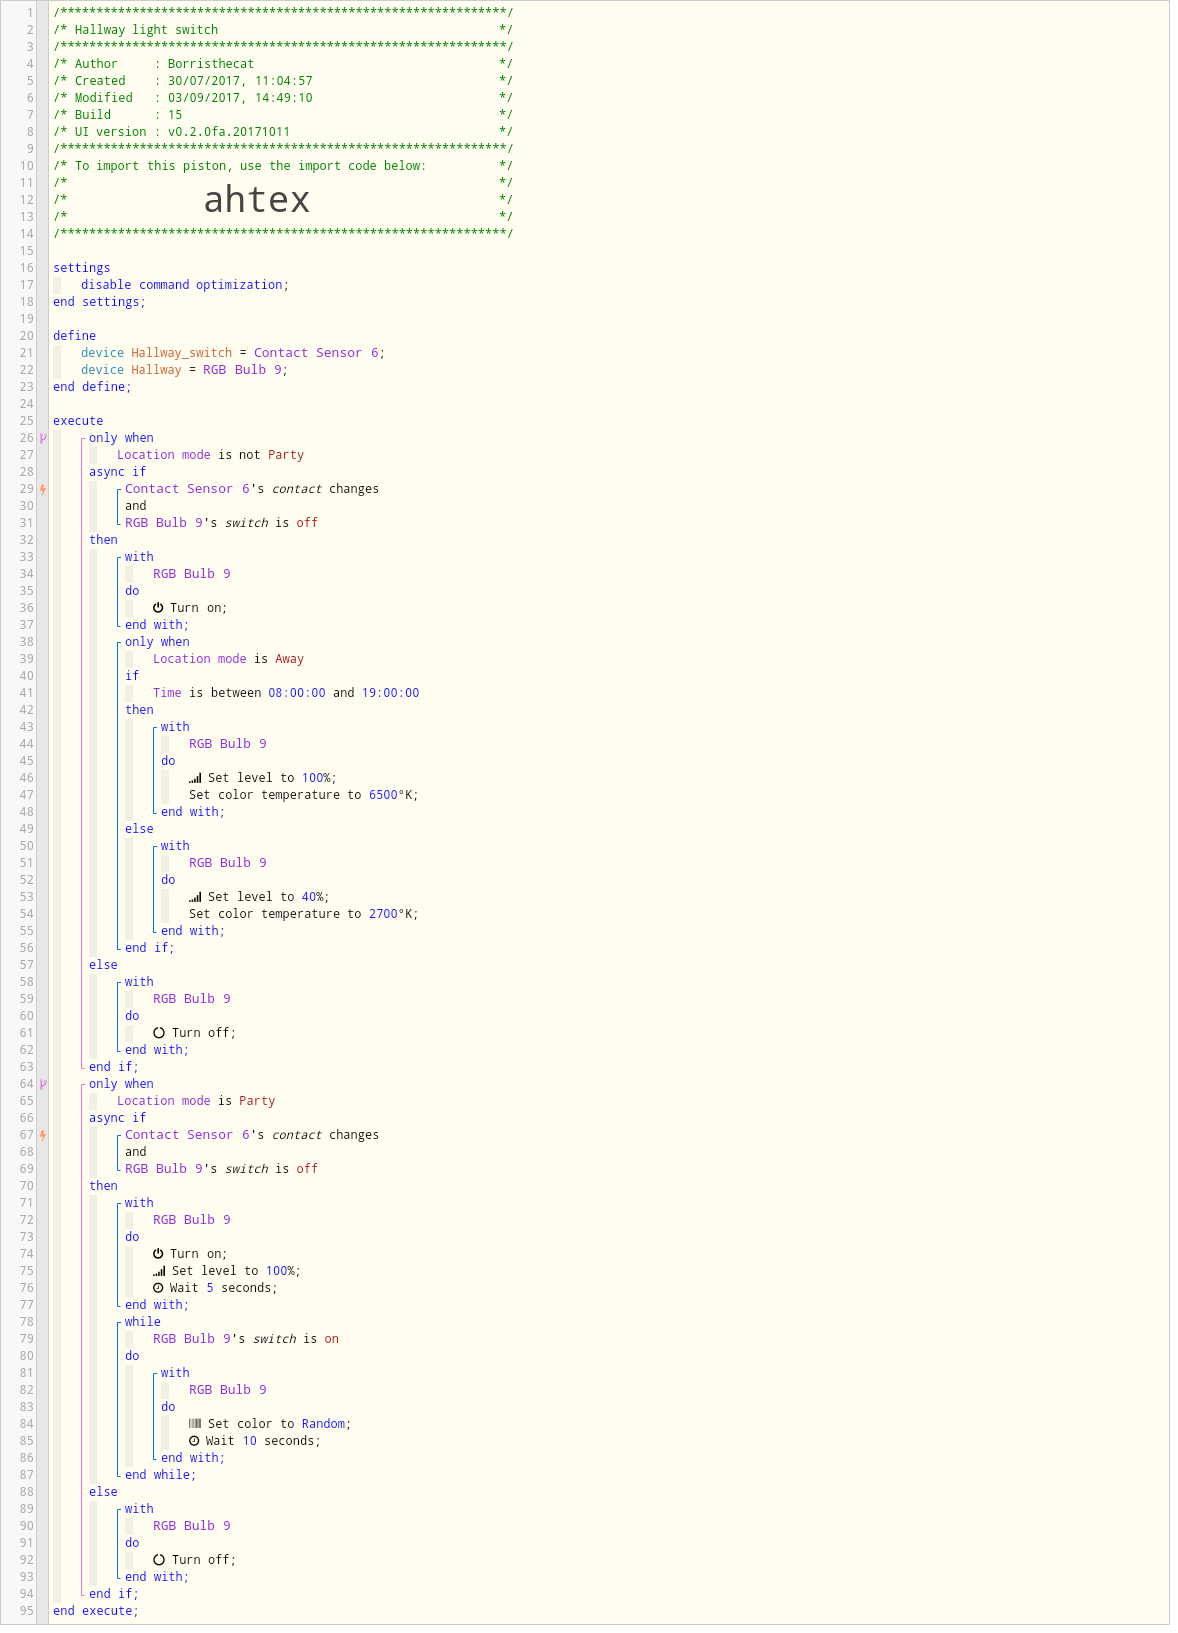Viewport: 1178px width, 1633px height.
Task: Click the 'contact changes' condition on line 29
Action: [x=252, y=489]
